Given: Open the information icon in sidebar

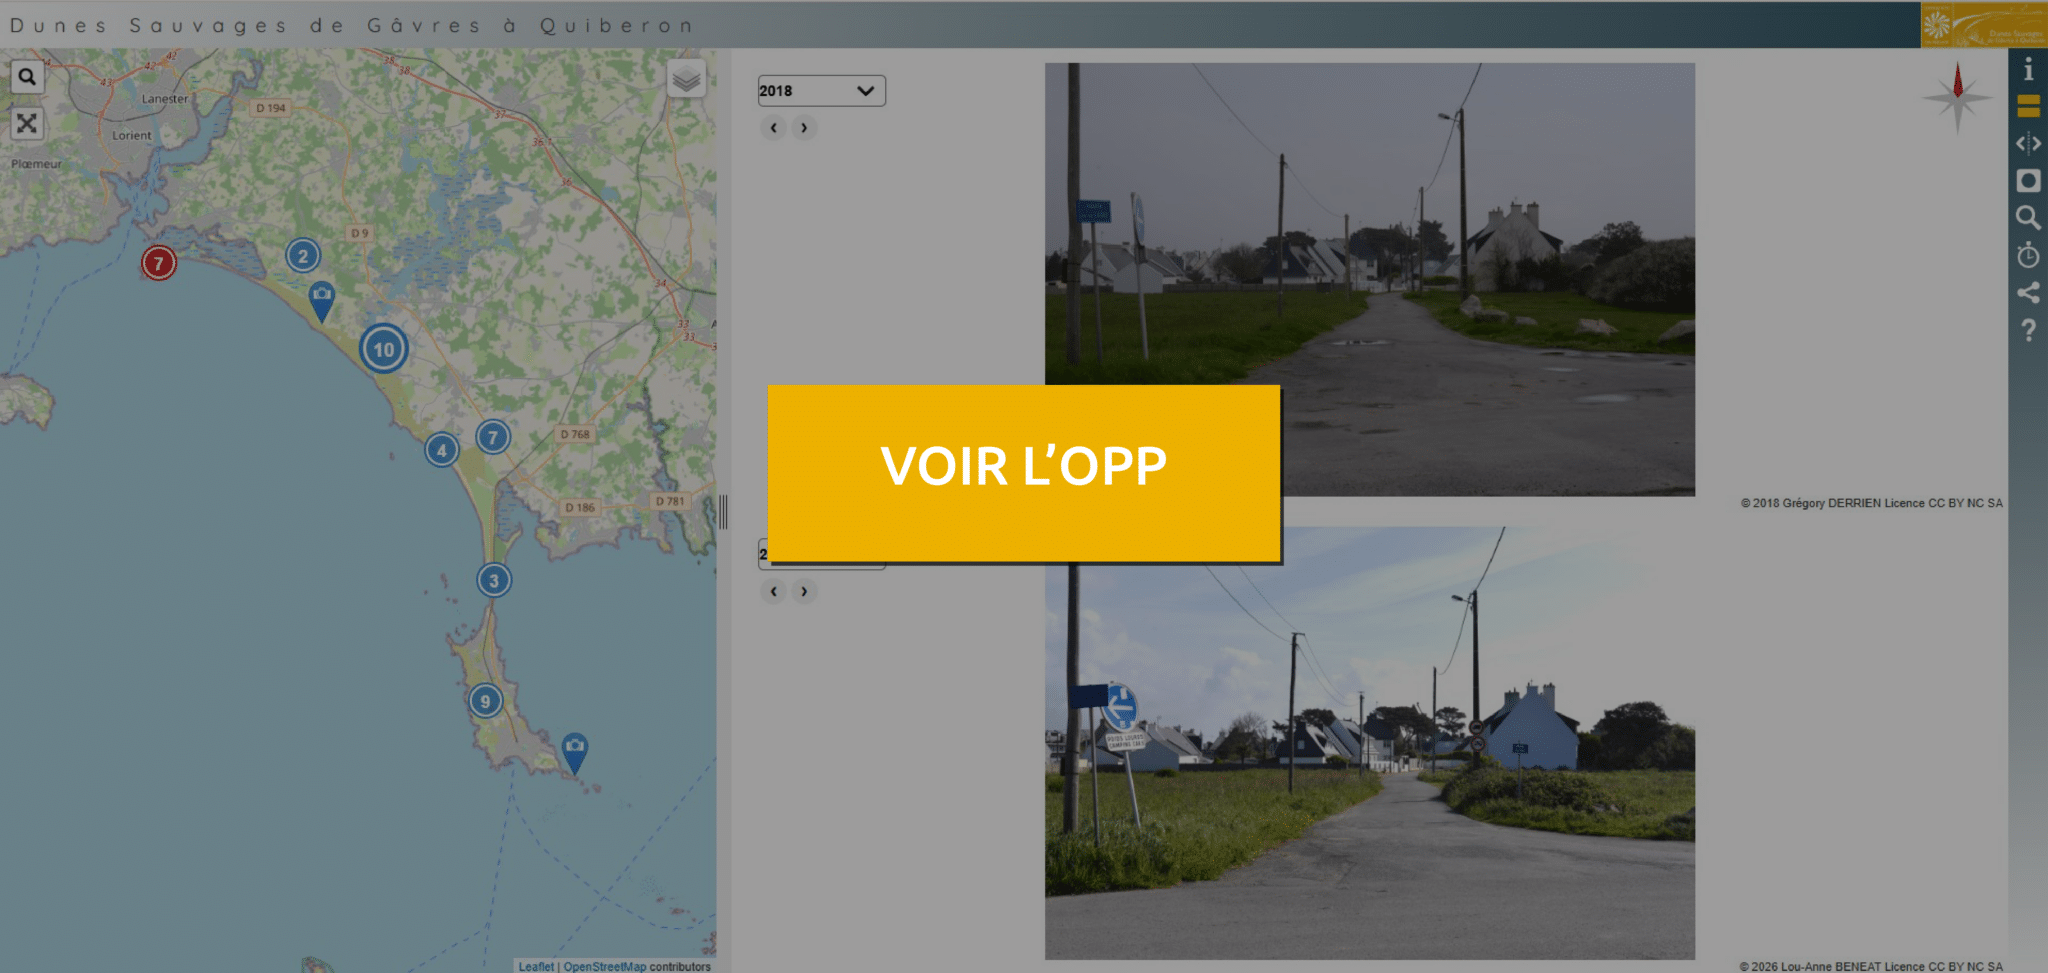Looking at the screenshot, I should pos(2028,69).
